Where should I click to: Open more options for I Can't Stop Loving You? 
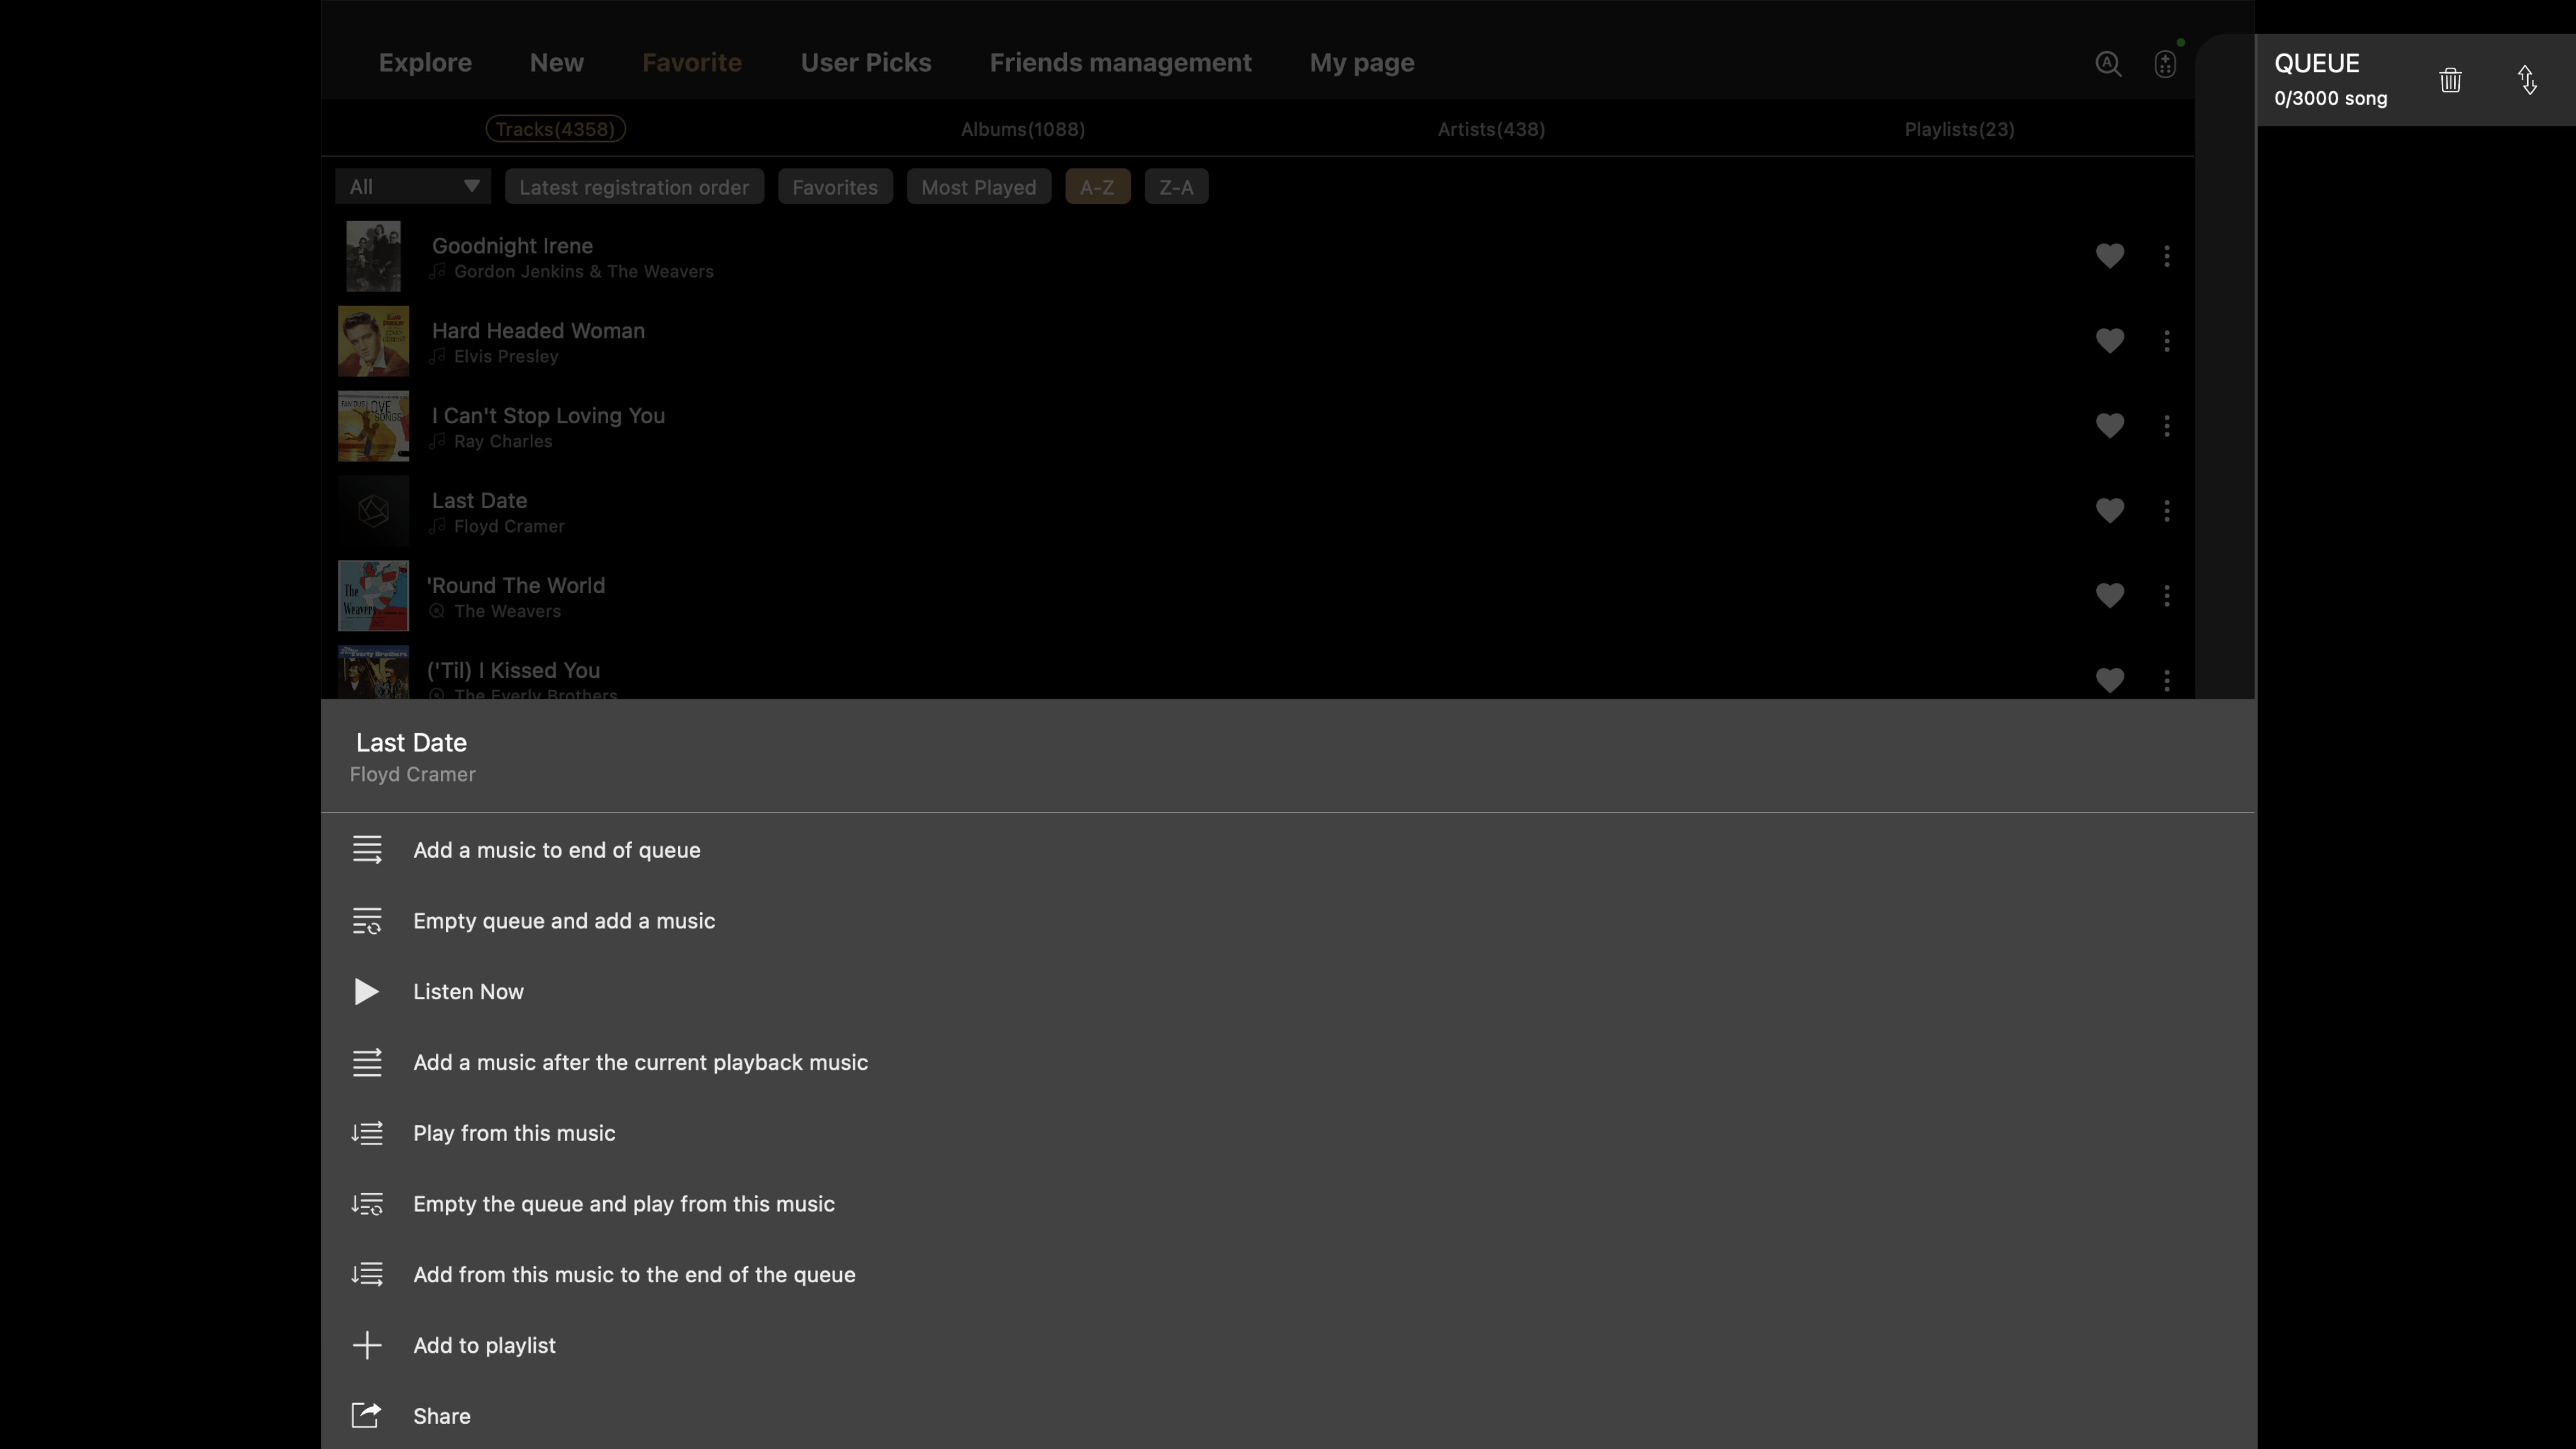pyautogui.click(x=2167, y=427)
